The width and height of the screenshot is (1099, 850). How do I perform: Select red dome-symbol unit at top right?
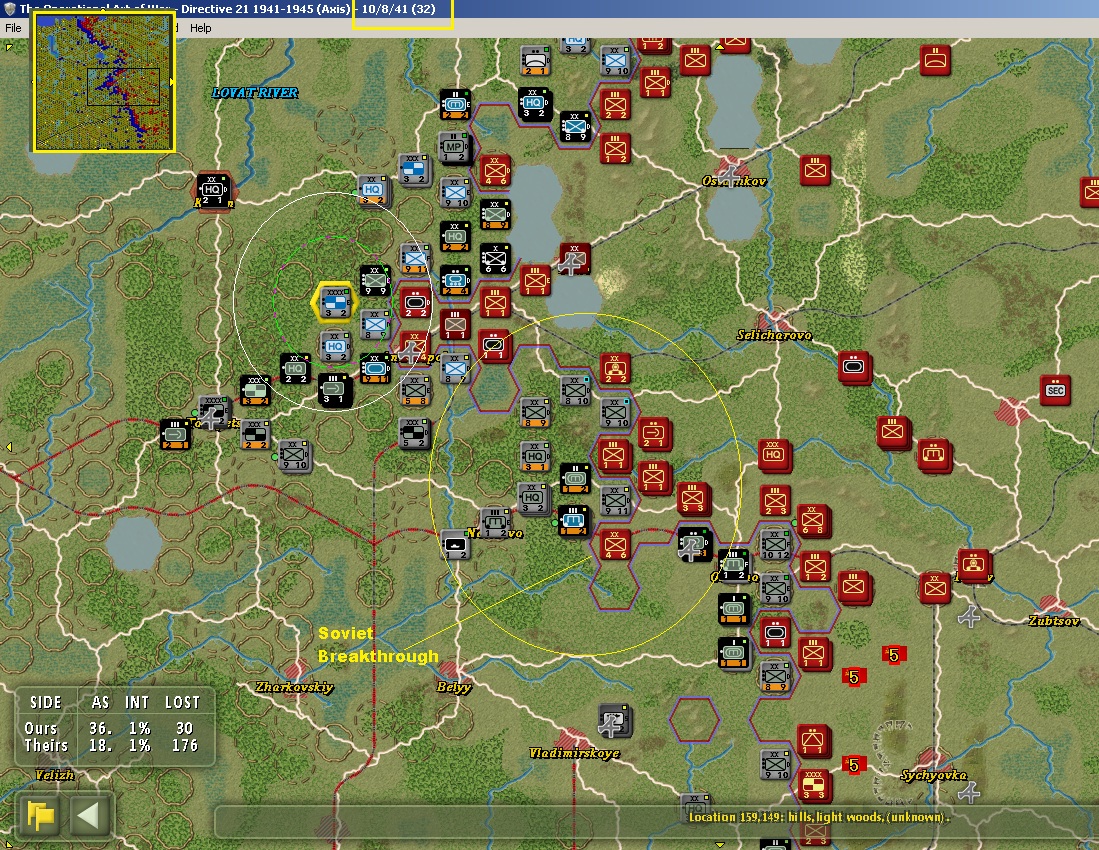pyautogui.click(x=935, y=60)
